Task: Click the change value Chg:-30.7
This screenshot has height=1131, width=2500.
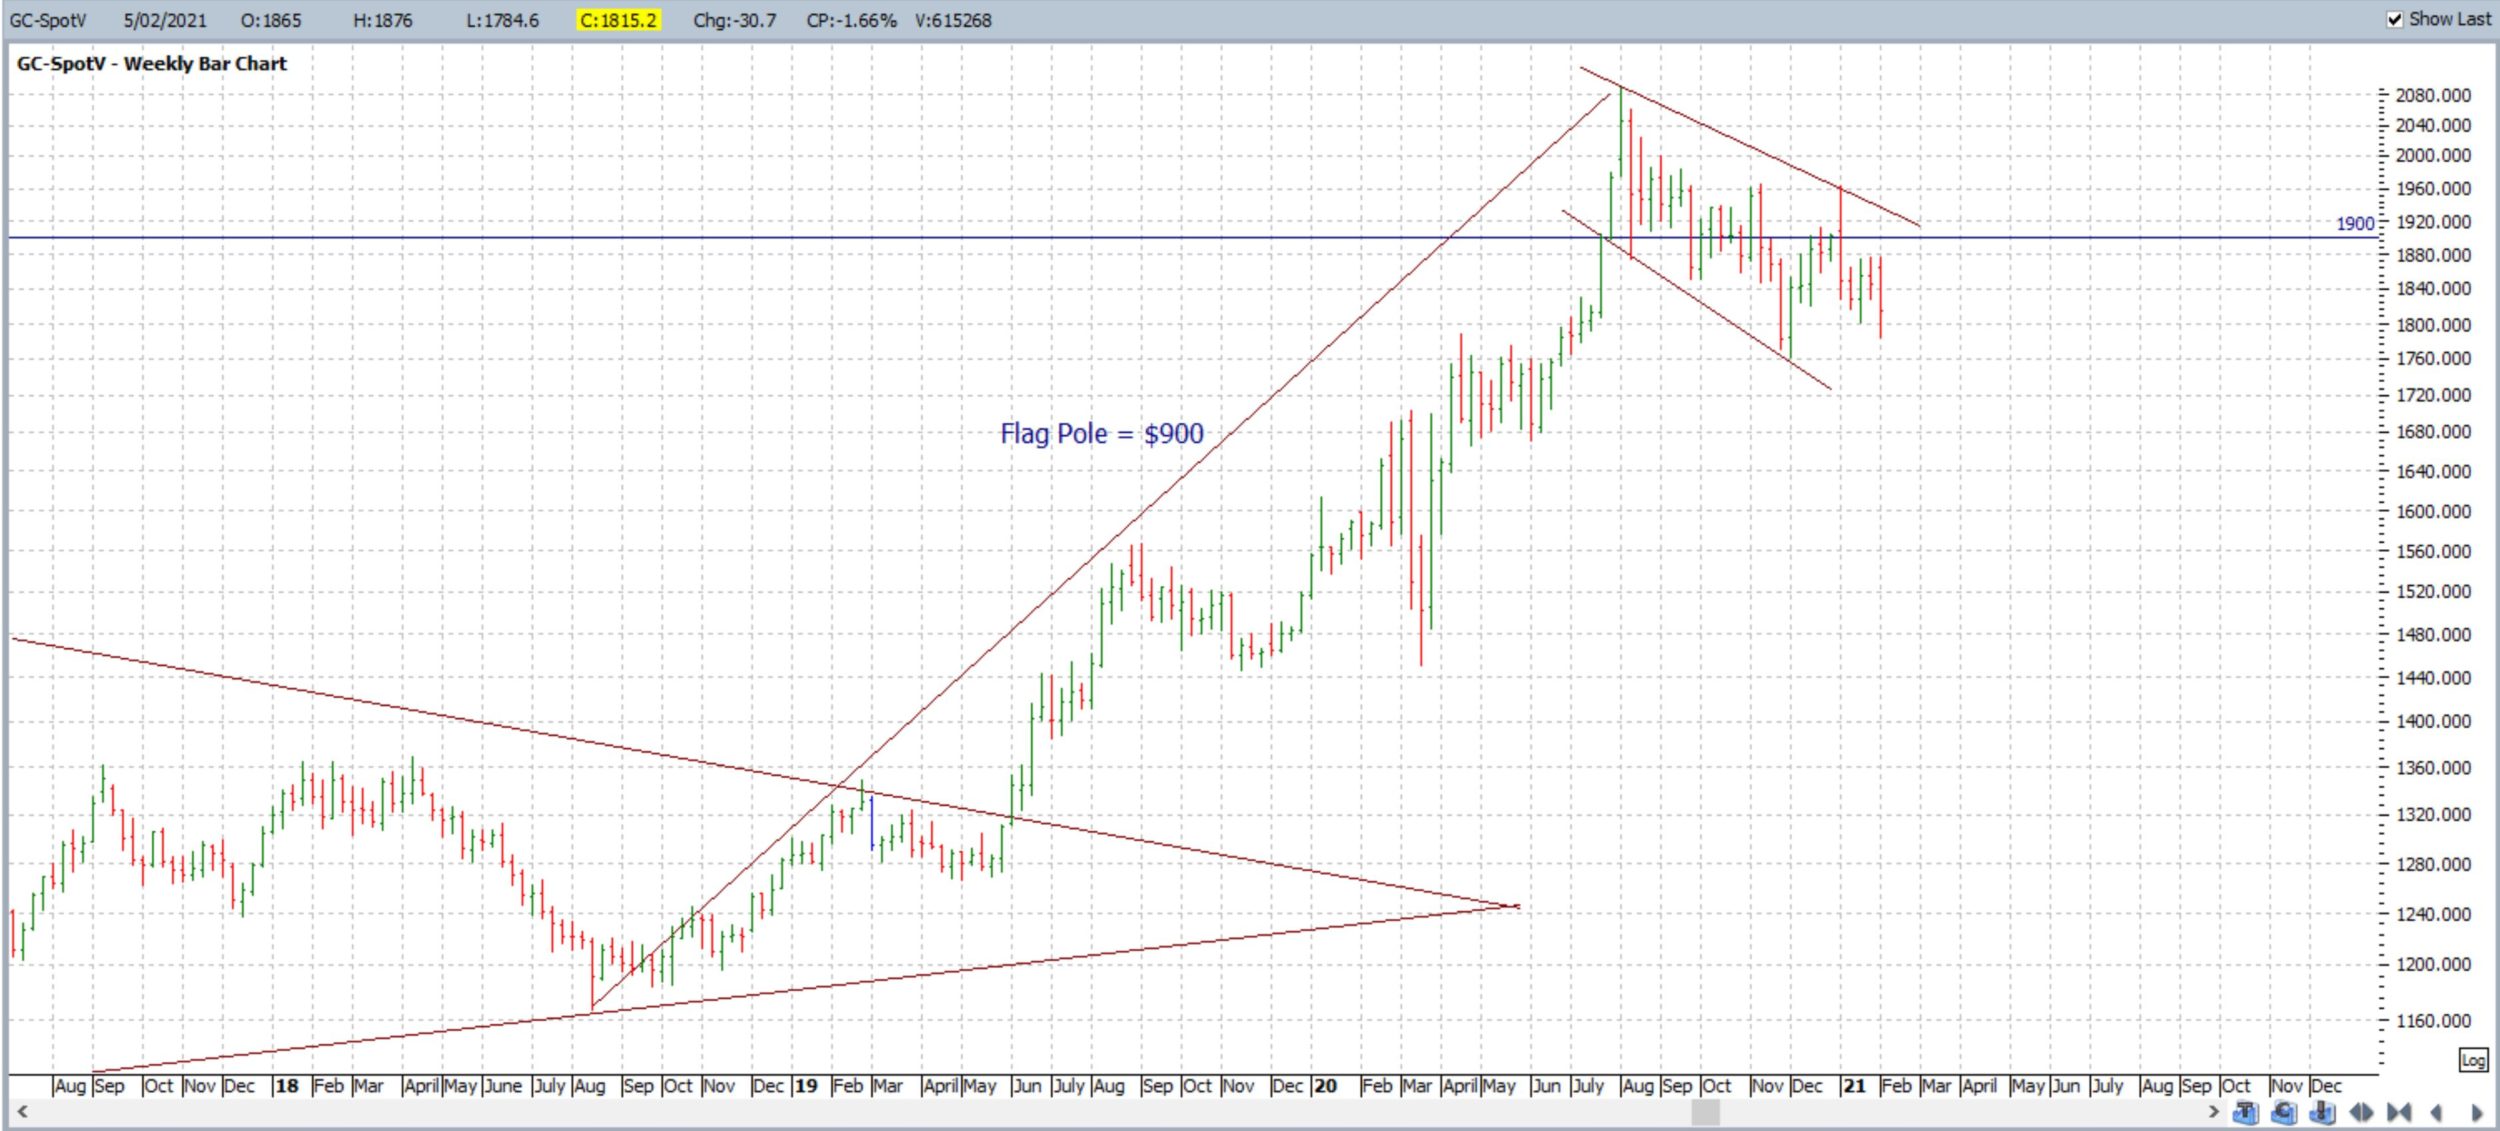Action: [734, 20]
